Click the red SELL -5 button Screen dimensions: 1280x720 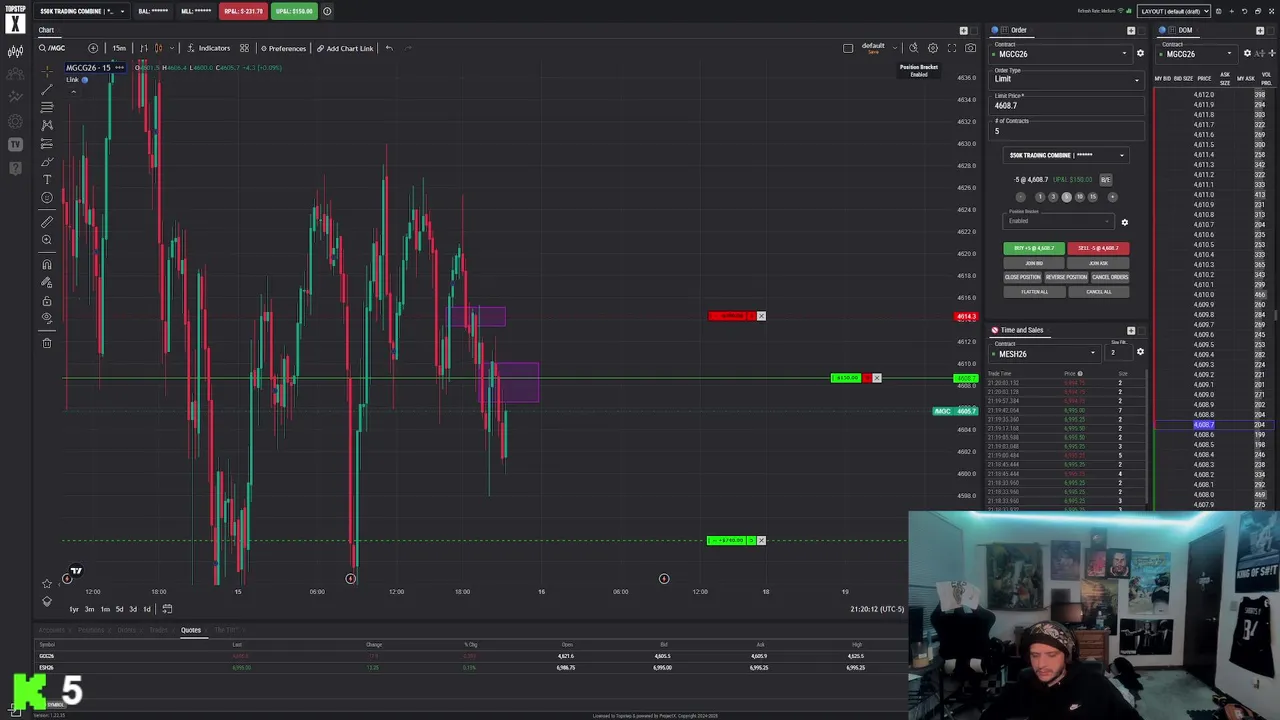(x=1098, y=248)
